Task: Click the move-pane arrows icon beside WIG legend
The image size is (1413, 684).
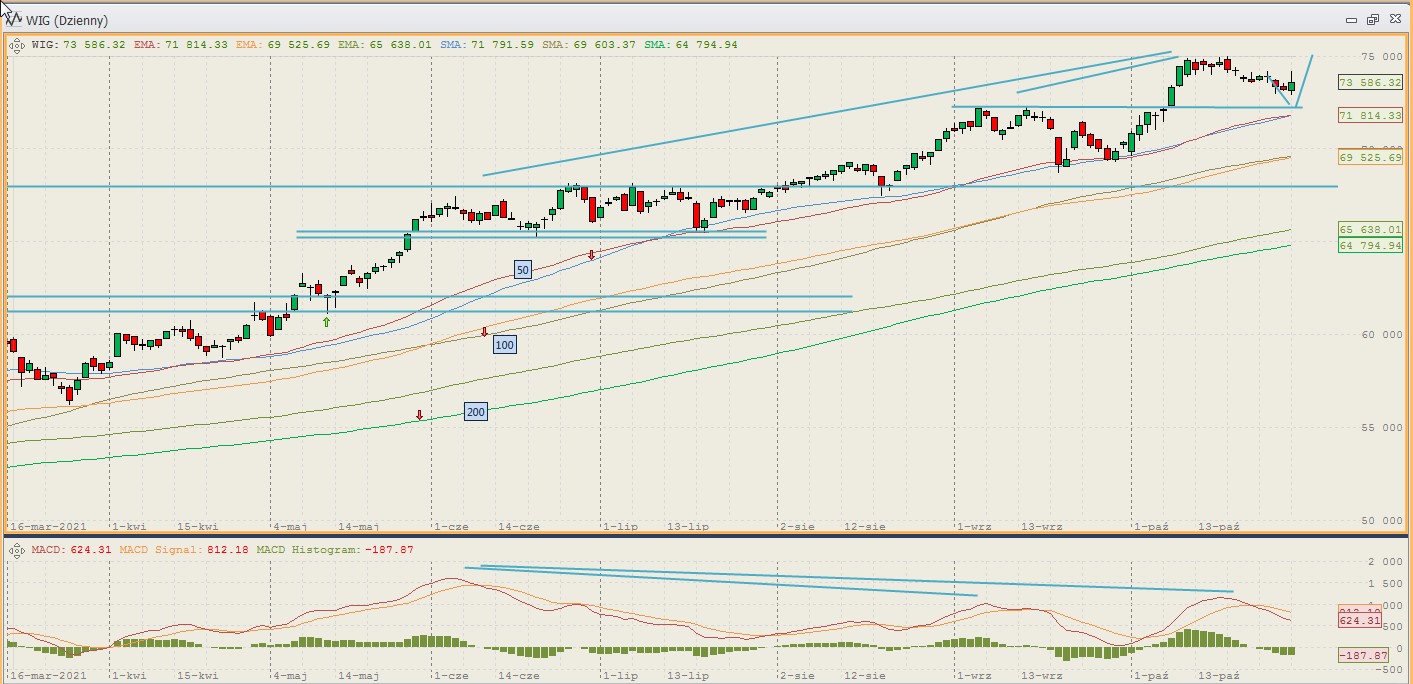Action: (x=16, y=45)
